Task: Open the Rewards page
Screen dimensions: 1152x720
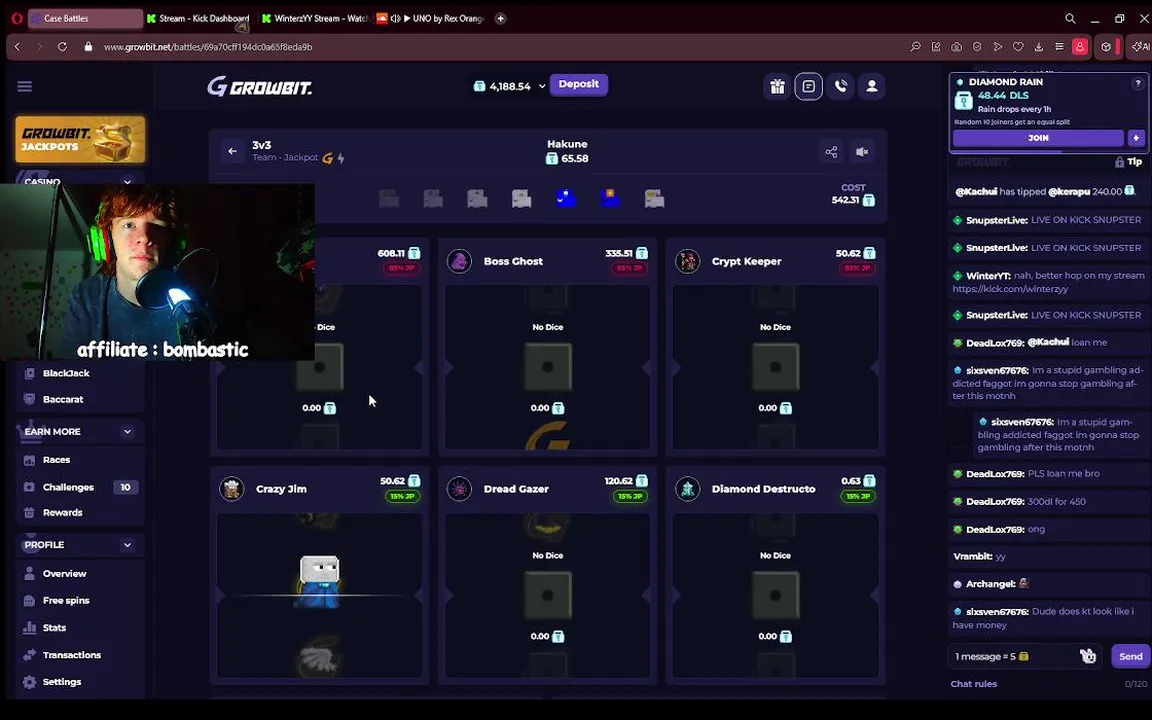Action: [x=62, y=513]
